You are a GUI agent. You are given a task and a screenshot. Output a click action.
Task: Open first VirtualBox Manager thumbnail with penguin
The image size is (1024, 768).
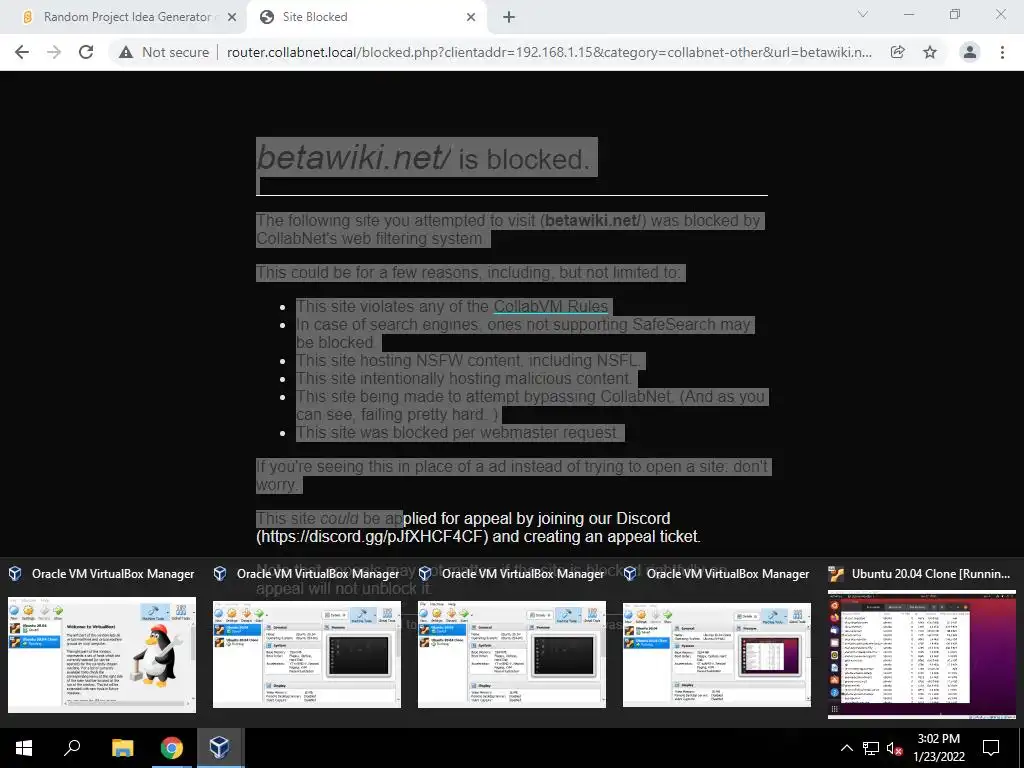102,654
